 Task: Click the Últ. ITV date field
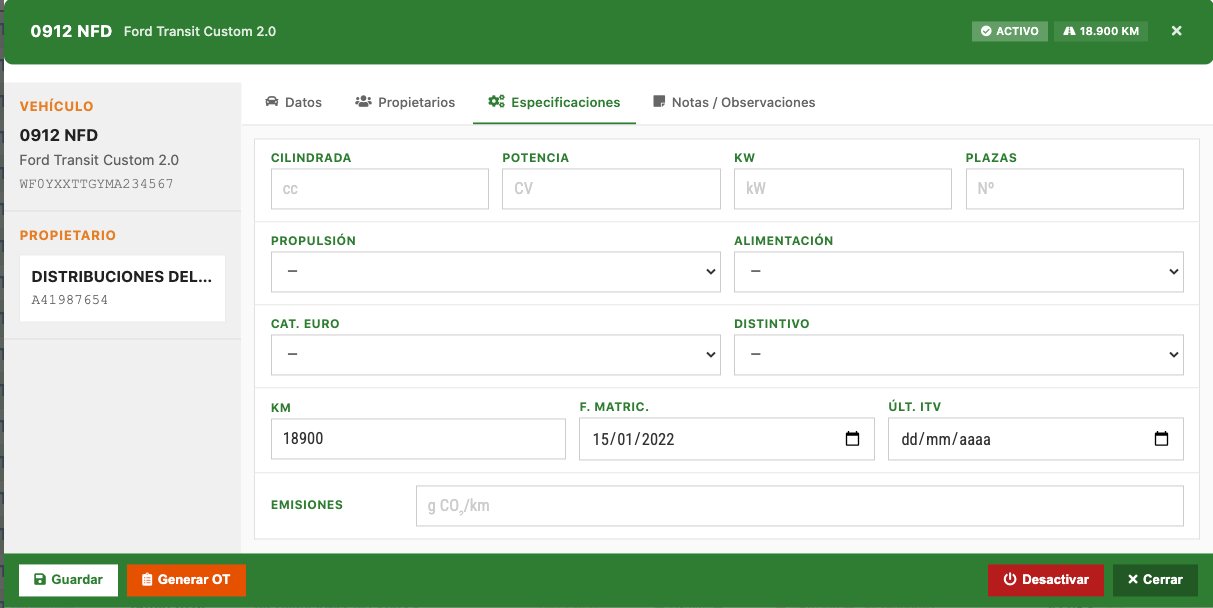(x=1036, y=438)
